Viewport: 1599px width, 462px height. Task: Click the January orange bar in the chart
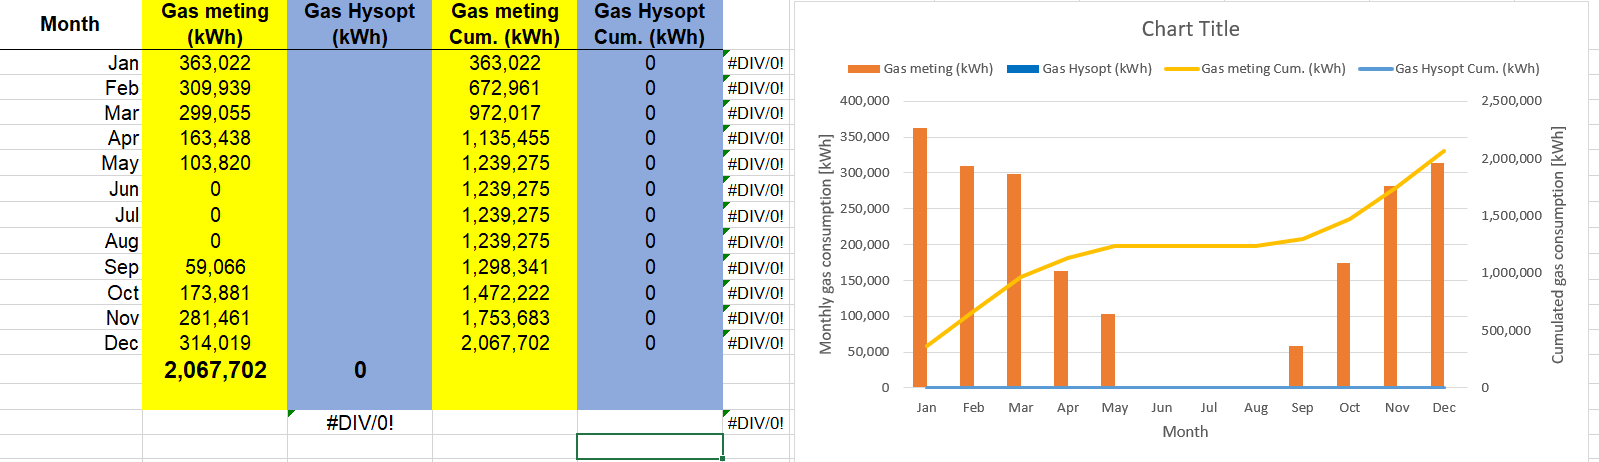point(920,258)
